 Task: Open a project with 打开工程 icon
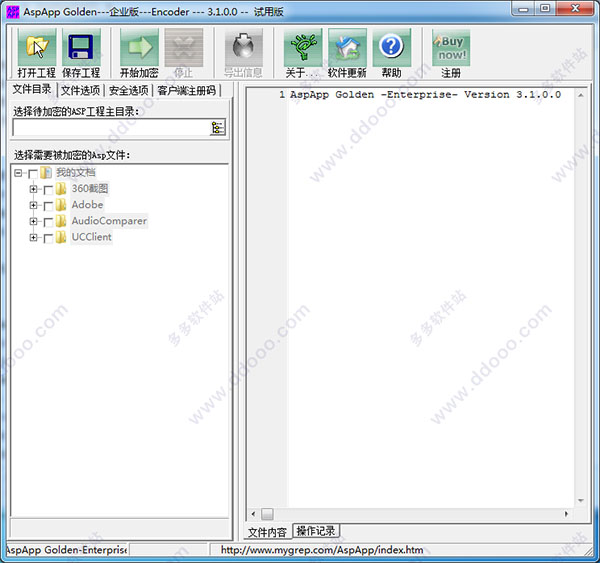[x=37, y=47]
